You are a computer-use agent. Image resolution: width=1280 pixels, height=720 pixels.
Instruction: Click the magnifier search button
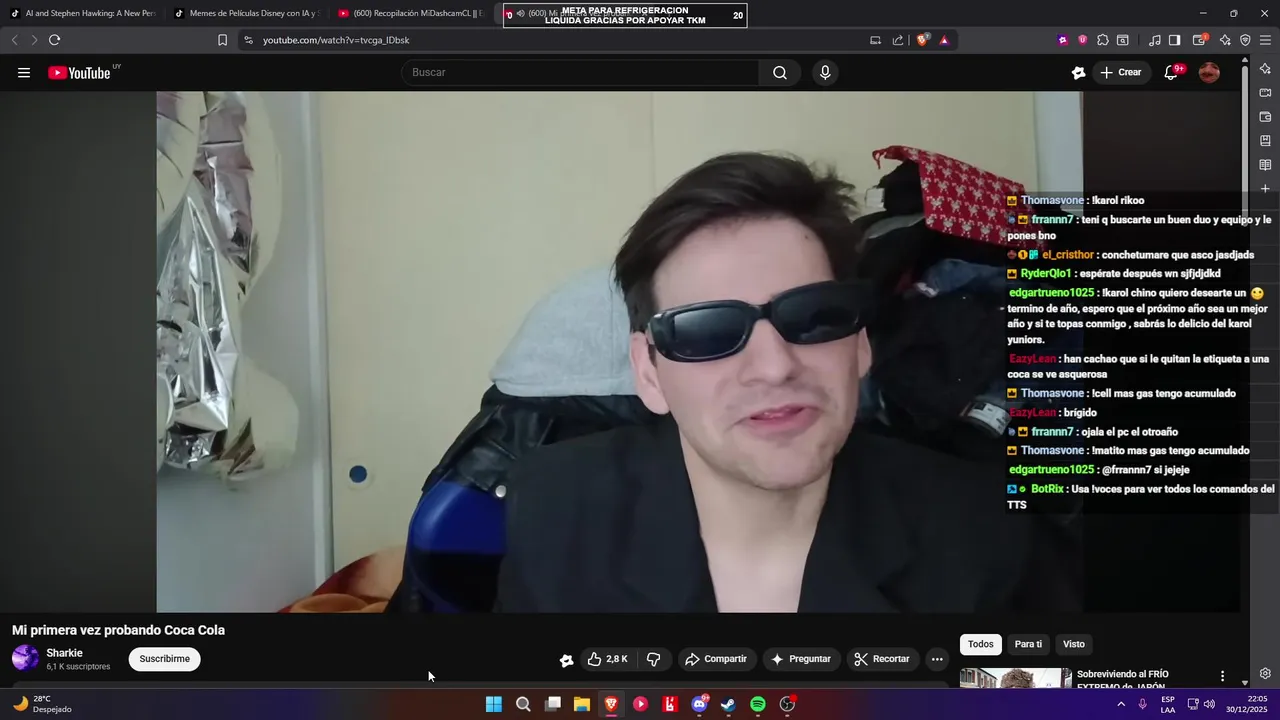pos(780,72)
